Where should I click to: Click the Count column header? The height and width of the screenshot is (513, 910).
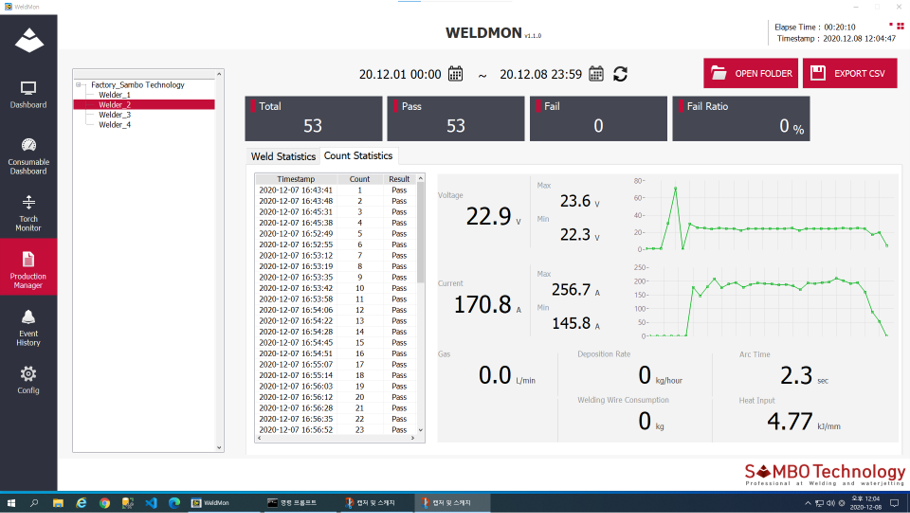(x=360, y=179)
